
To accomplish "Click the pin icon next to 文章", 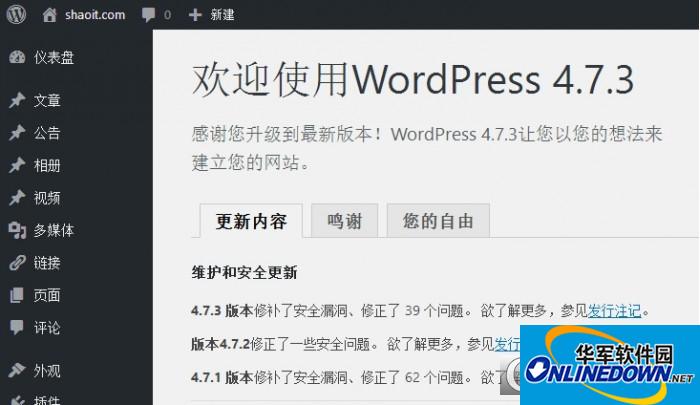I will tap(17, 100).
